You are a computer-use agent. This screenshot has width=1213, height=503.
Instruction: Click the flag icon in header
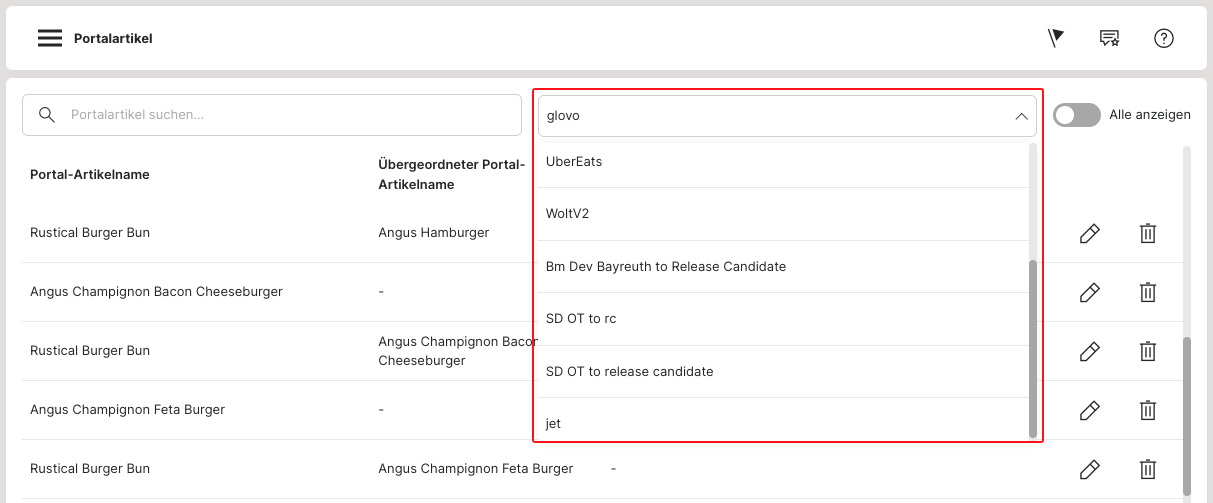pos(1055,38)
